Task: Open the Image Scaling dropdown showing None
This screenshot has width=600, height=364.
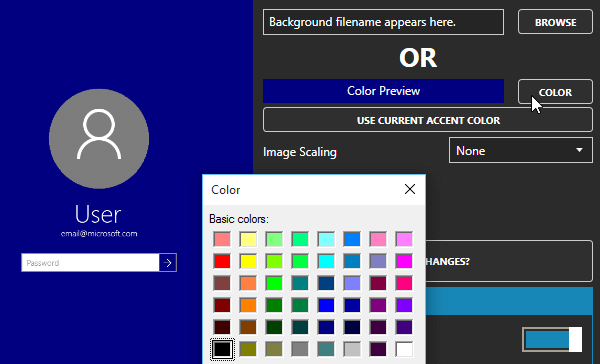Action: click(520, 150)
